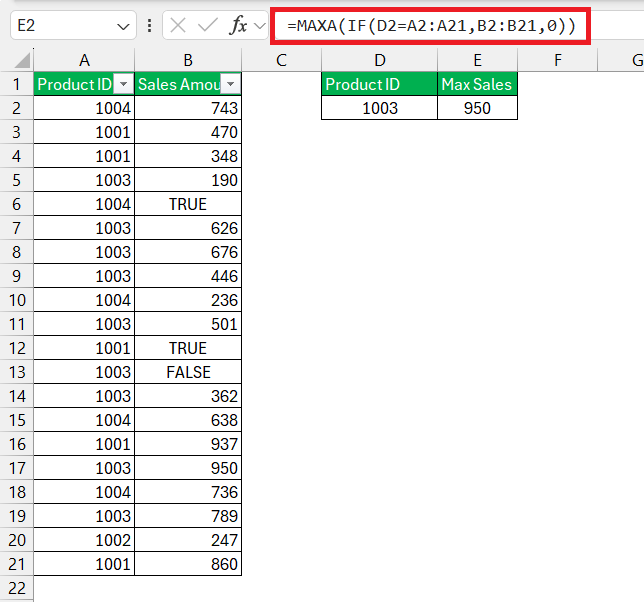Click the formula bar text with MAXA formula

pyautogui.click(x=431, y=26)
